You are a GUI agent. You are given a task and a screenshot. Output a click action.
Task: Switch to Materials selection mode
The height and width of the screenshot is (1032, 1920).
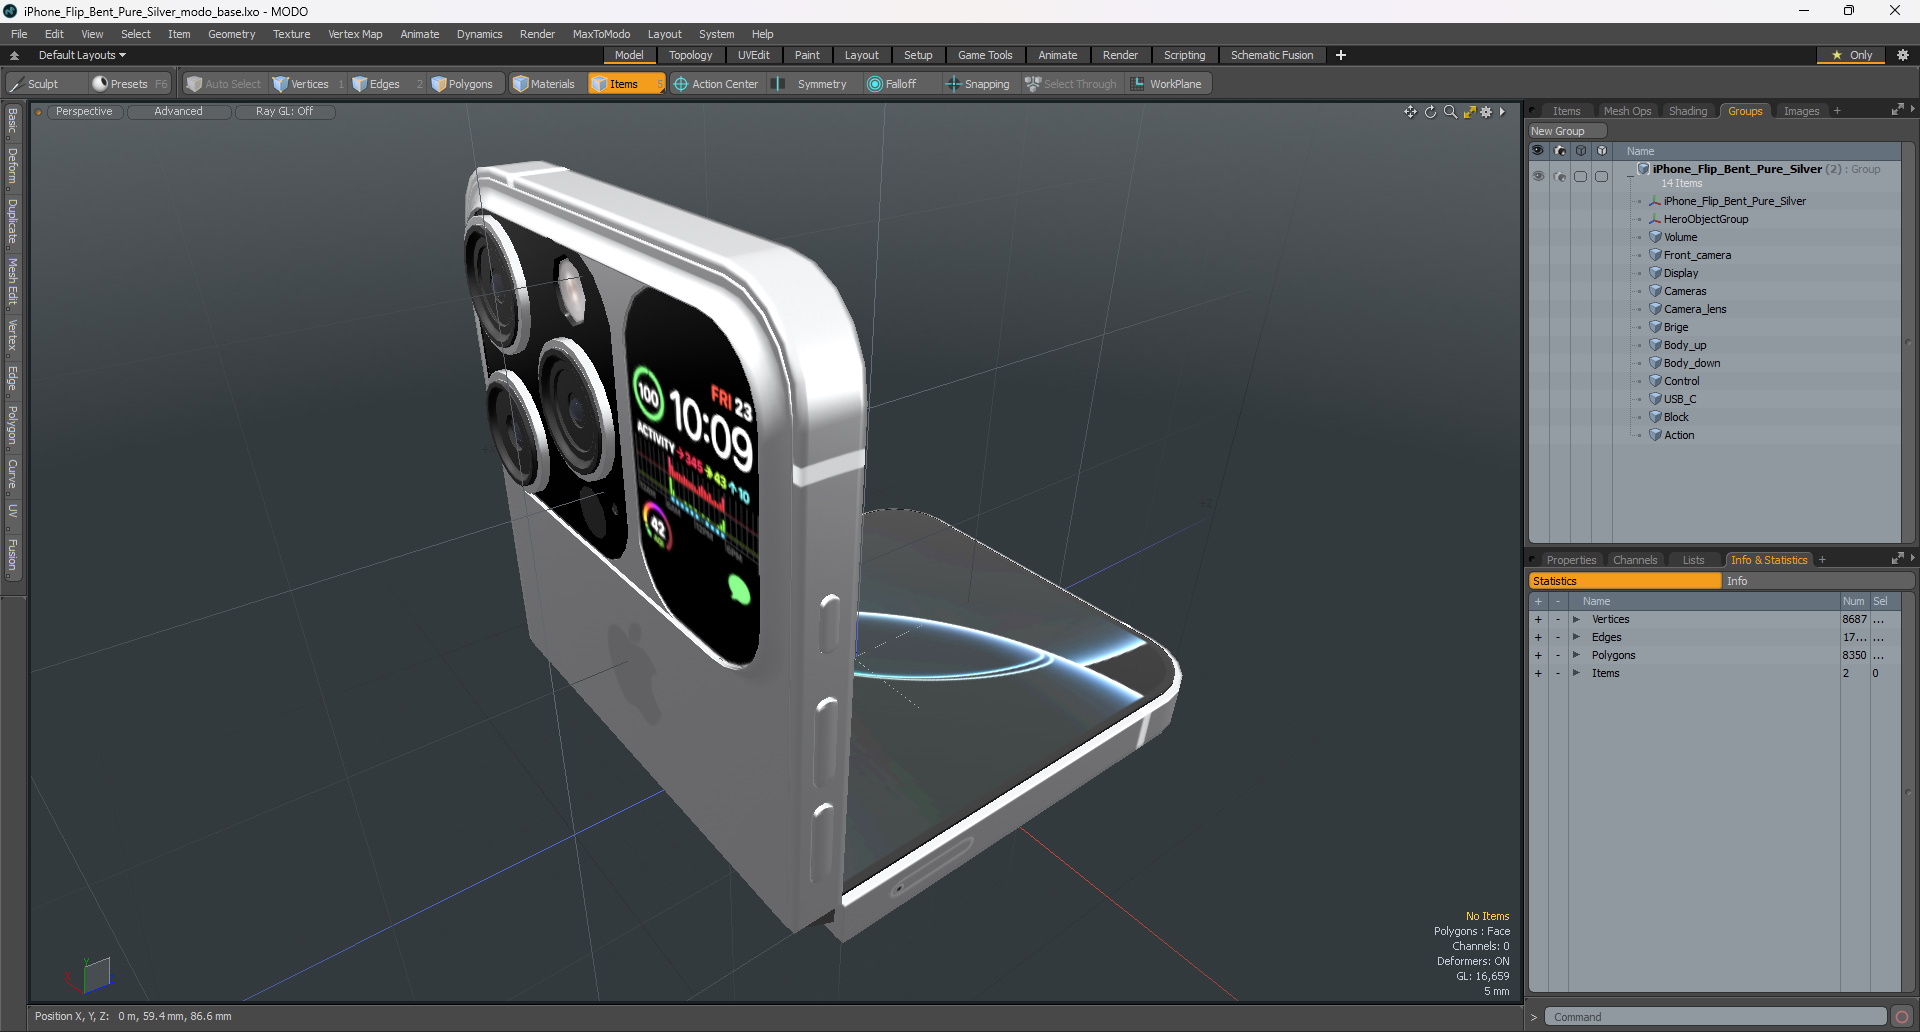click(544, 84)
